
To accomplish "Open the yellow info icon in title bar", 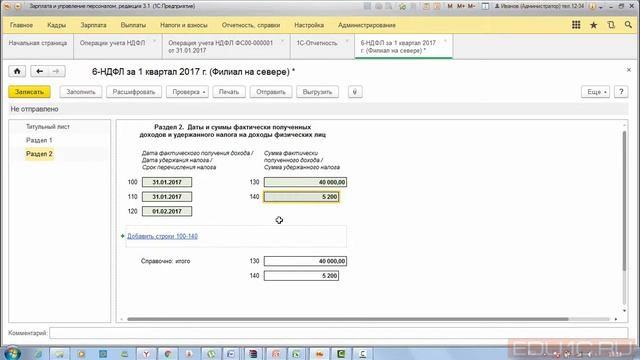I will [593, 6].
